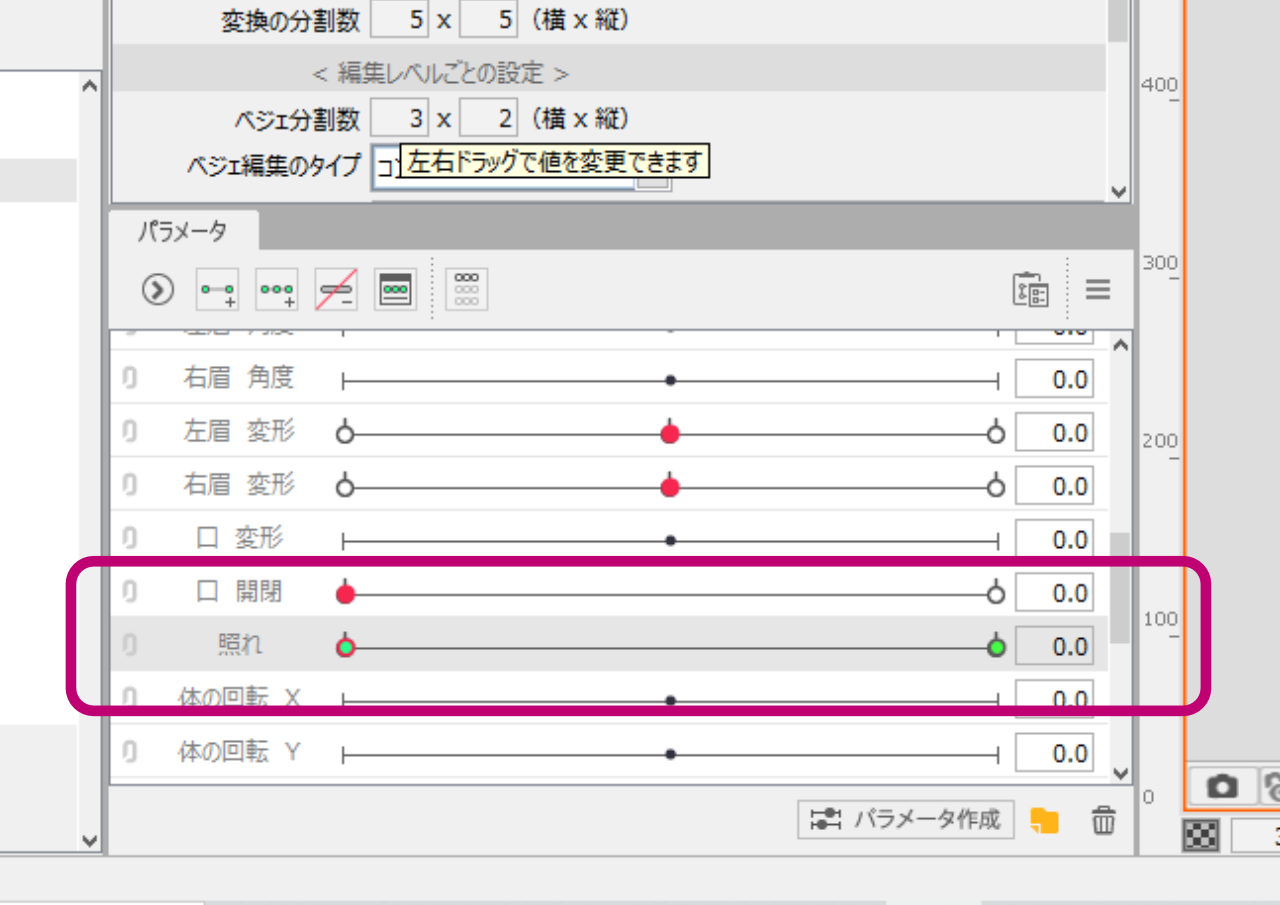Click the link icon beside 右眉 角度
Viewport: 1280px width, 905px height.
pyautogui.click(x=129, y=379)
